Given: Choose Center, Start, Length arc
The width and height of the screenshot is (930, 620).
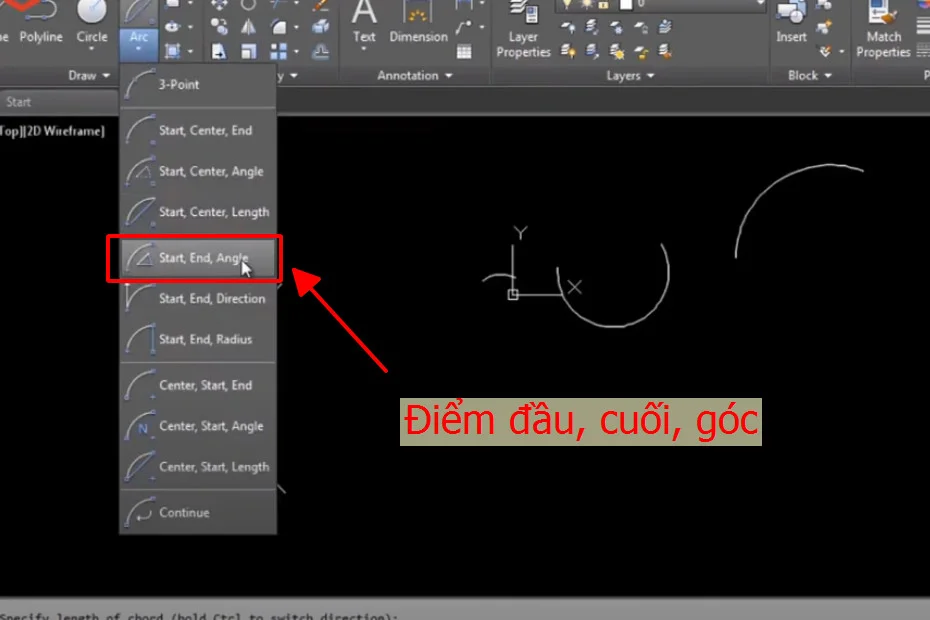Looking at the screenshot, I should click(198, 467).
